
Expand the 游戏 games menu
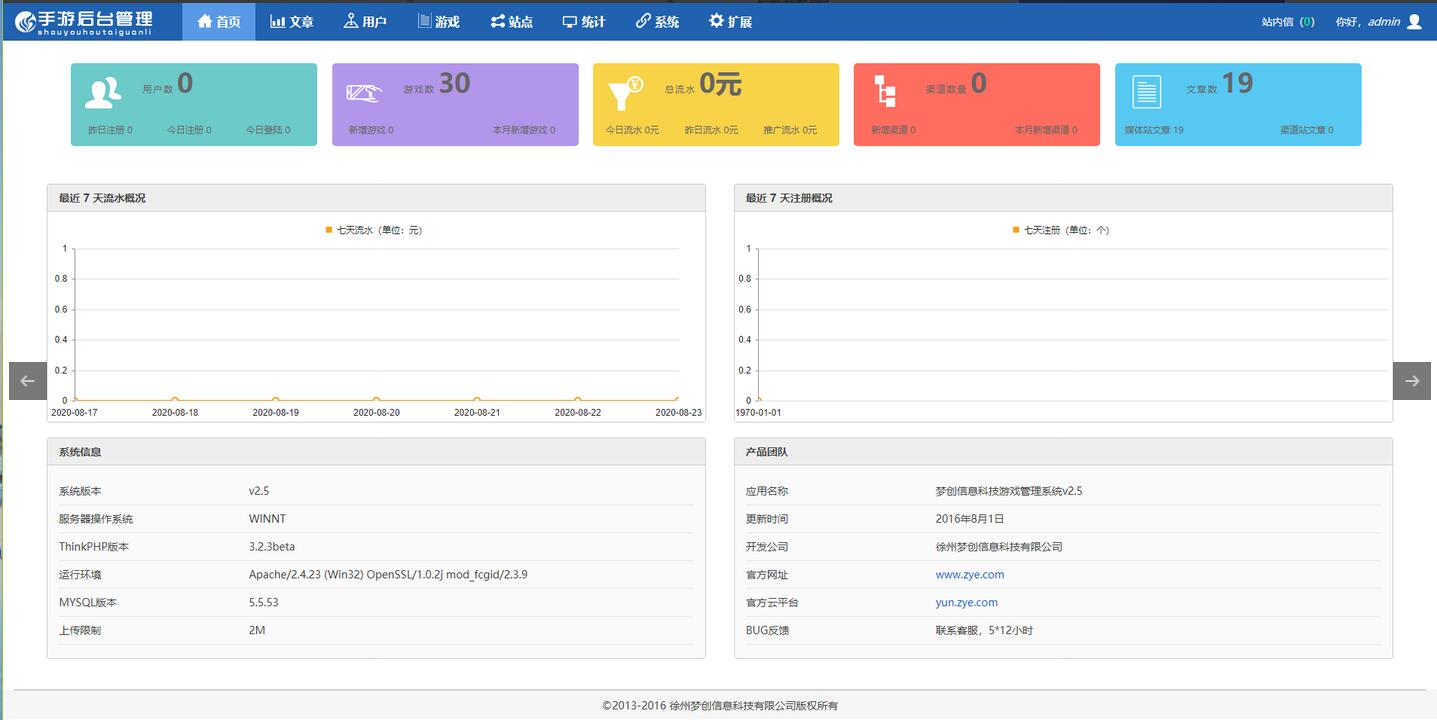(438, 21)
